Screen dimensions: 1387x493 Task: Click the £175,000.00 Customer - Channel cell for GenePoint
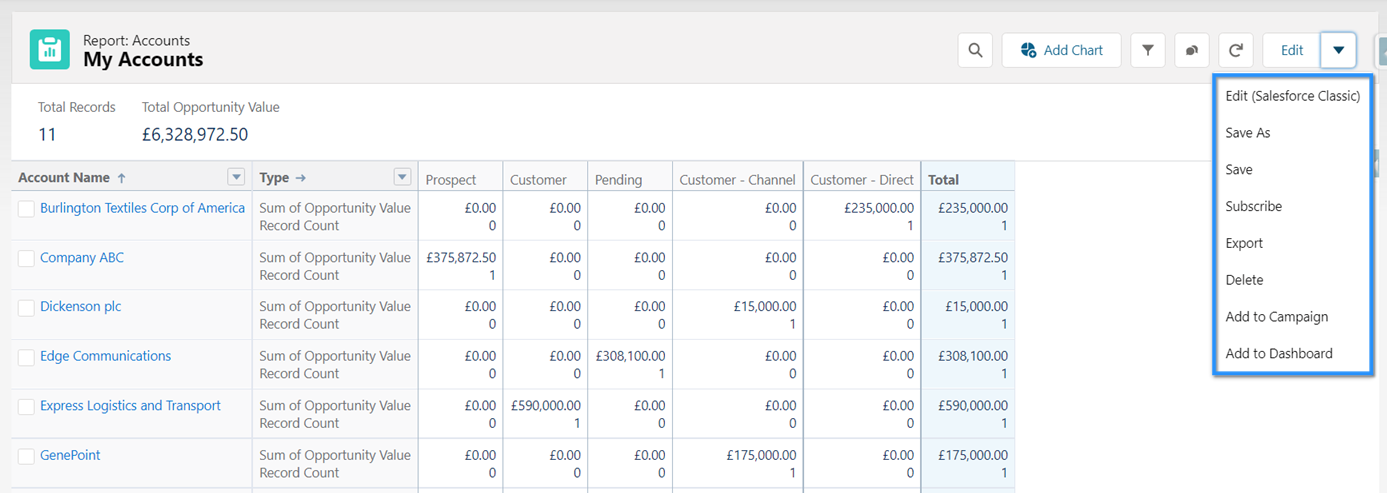762,454
